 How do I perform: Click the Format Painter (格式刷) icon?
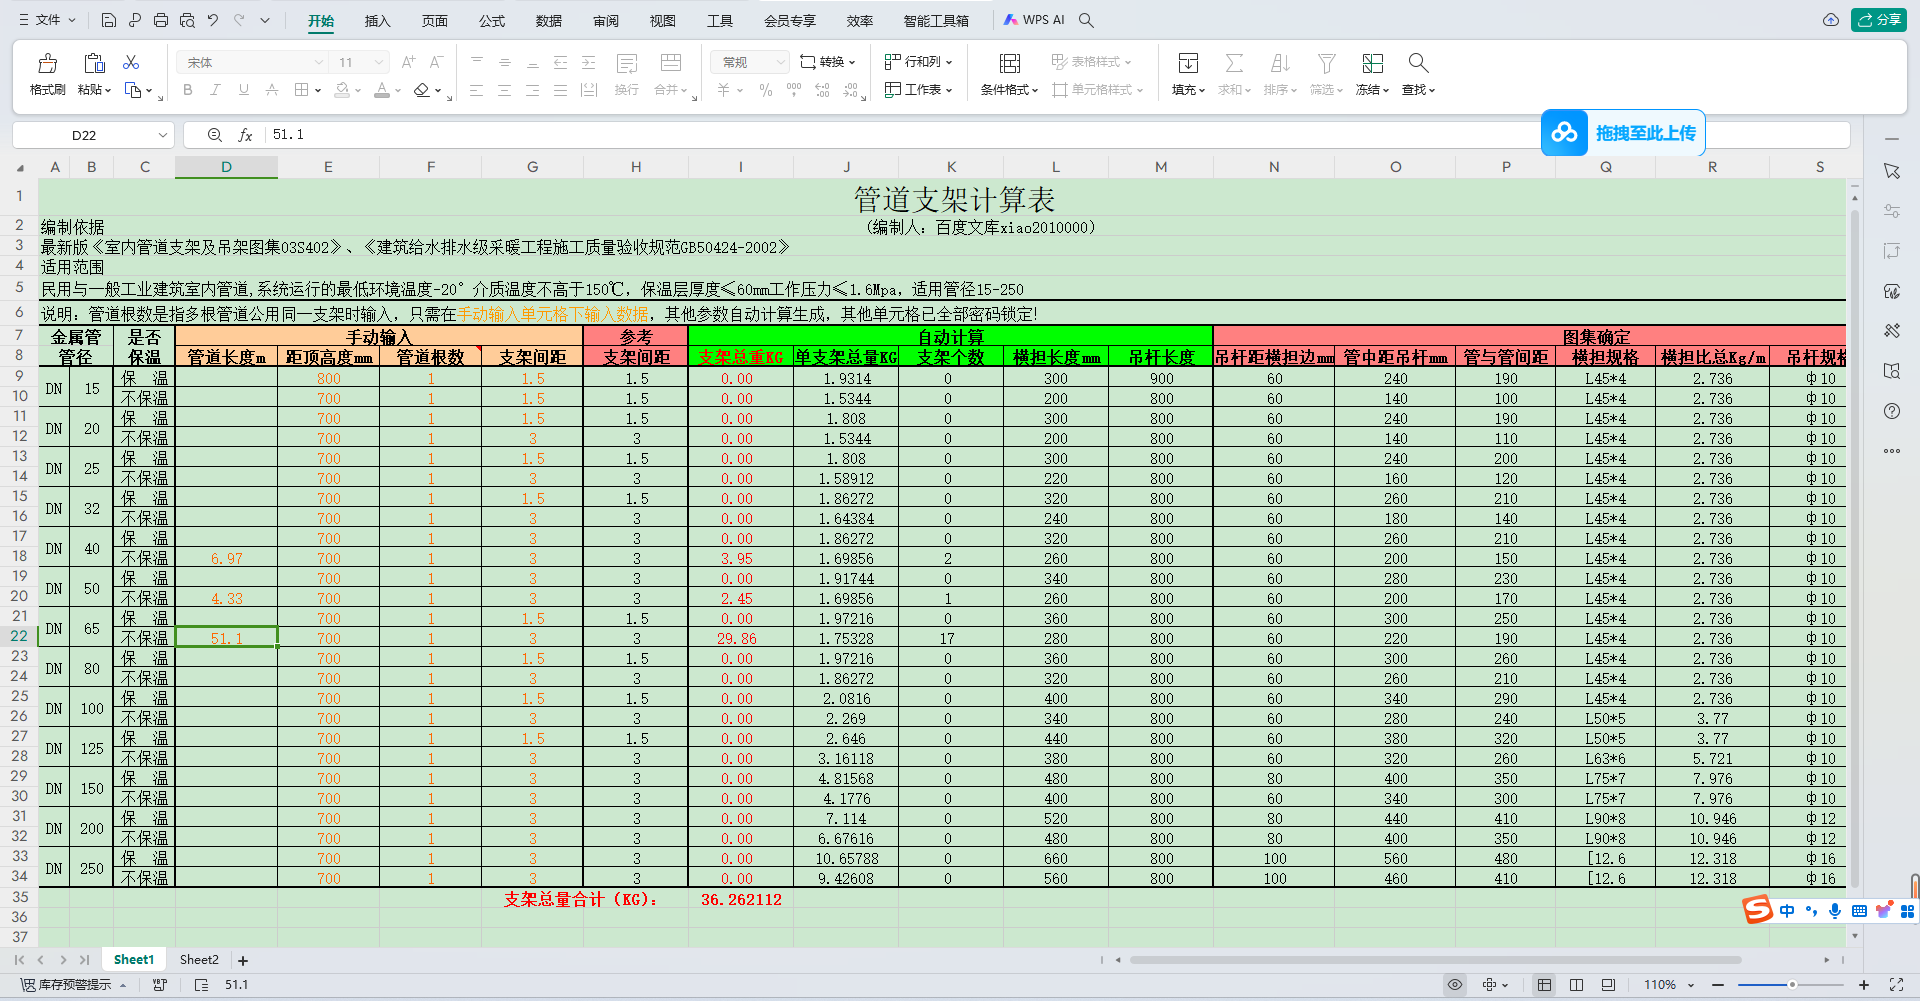(47, 64)
